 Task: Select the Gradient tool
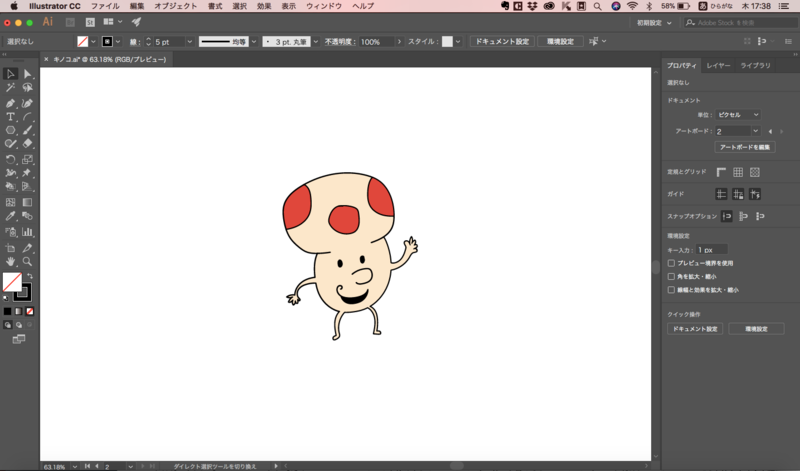pyautogui.click(x=28, y=203)
